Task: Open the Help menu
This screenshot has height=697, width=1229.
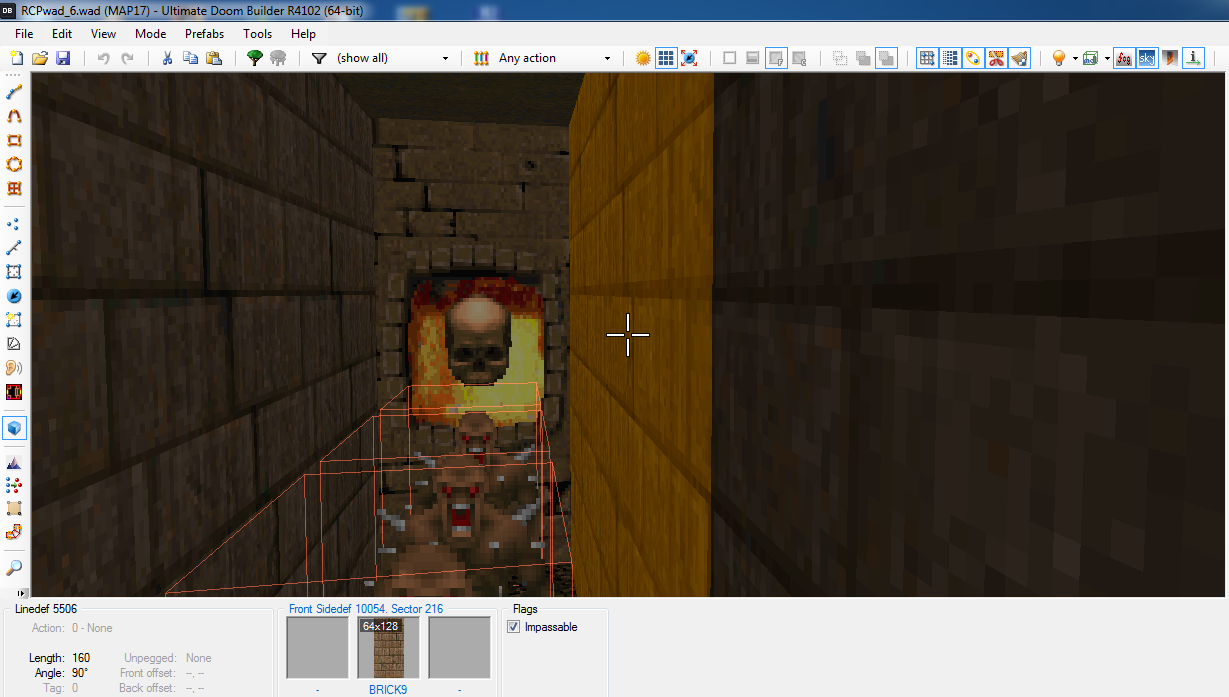Action: coord(303,33)
